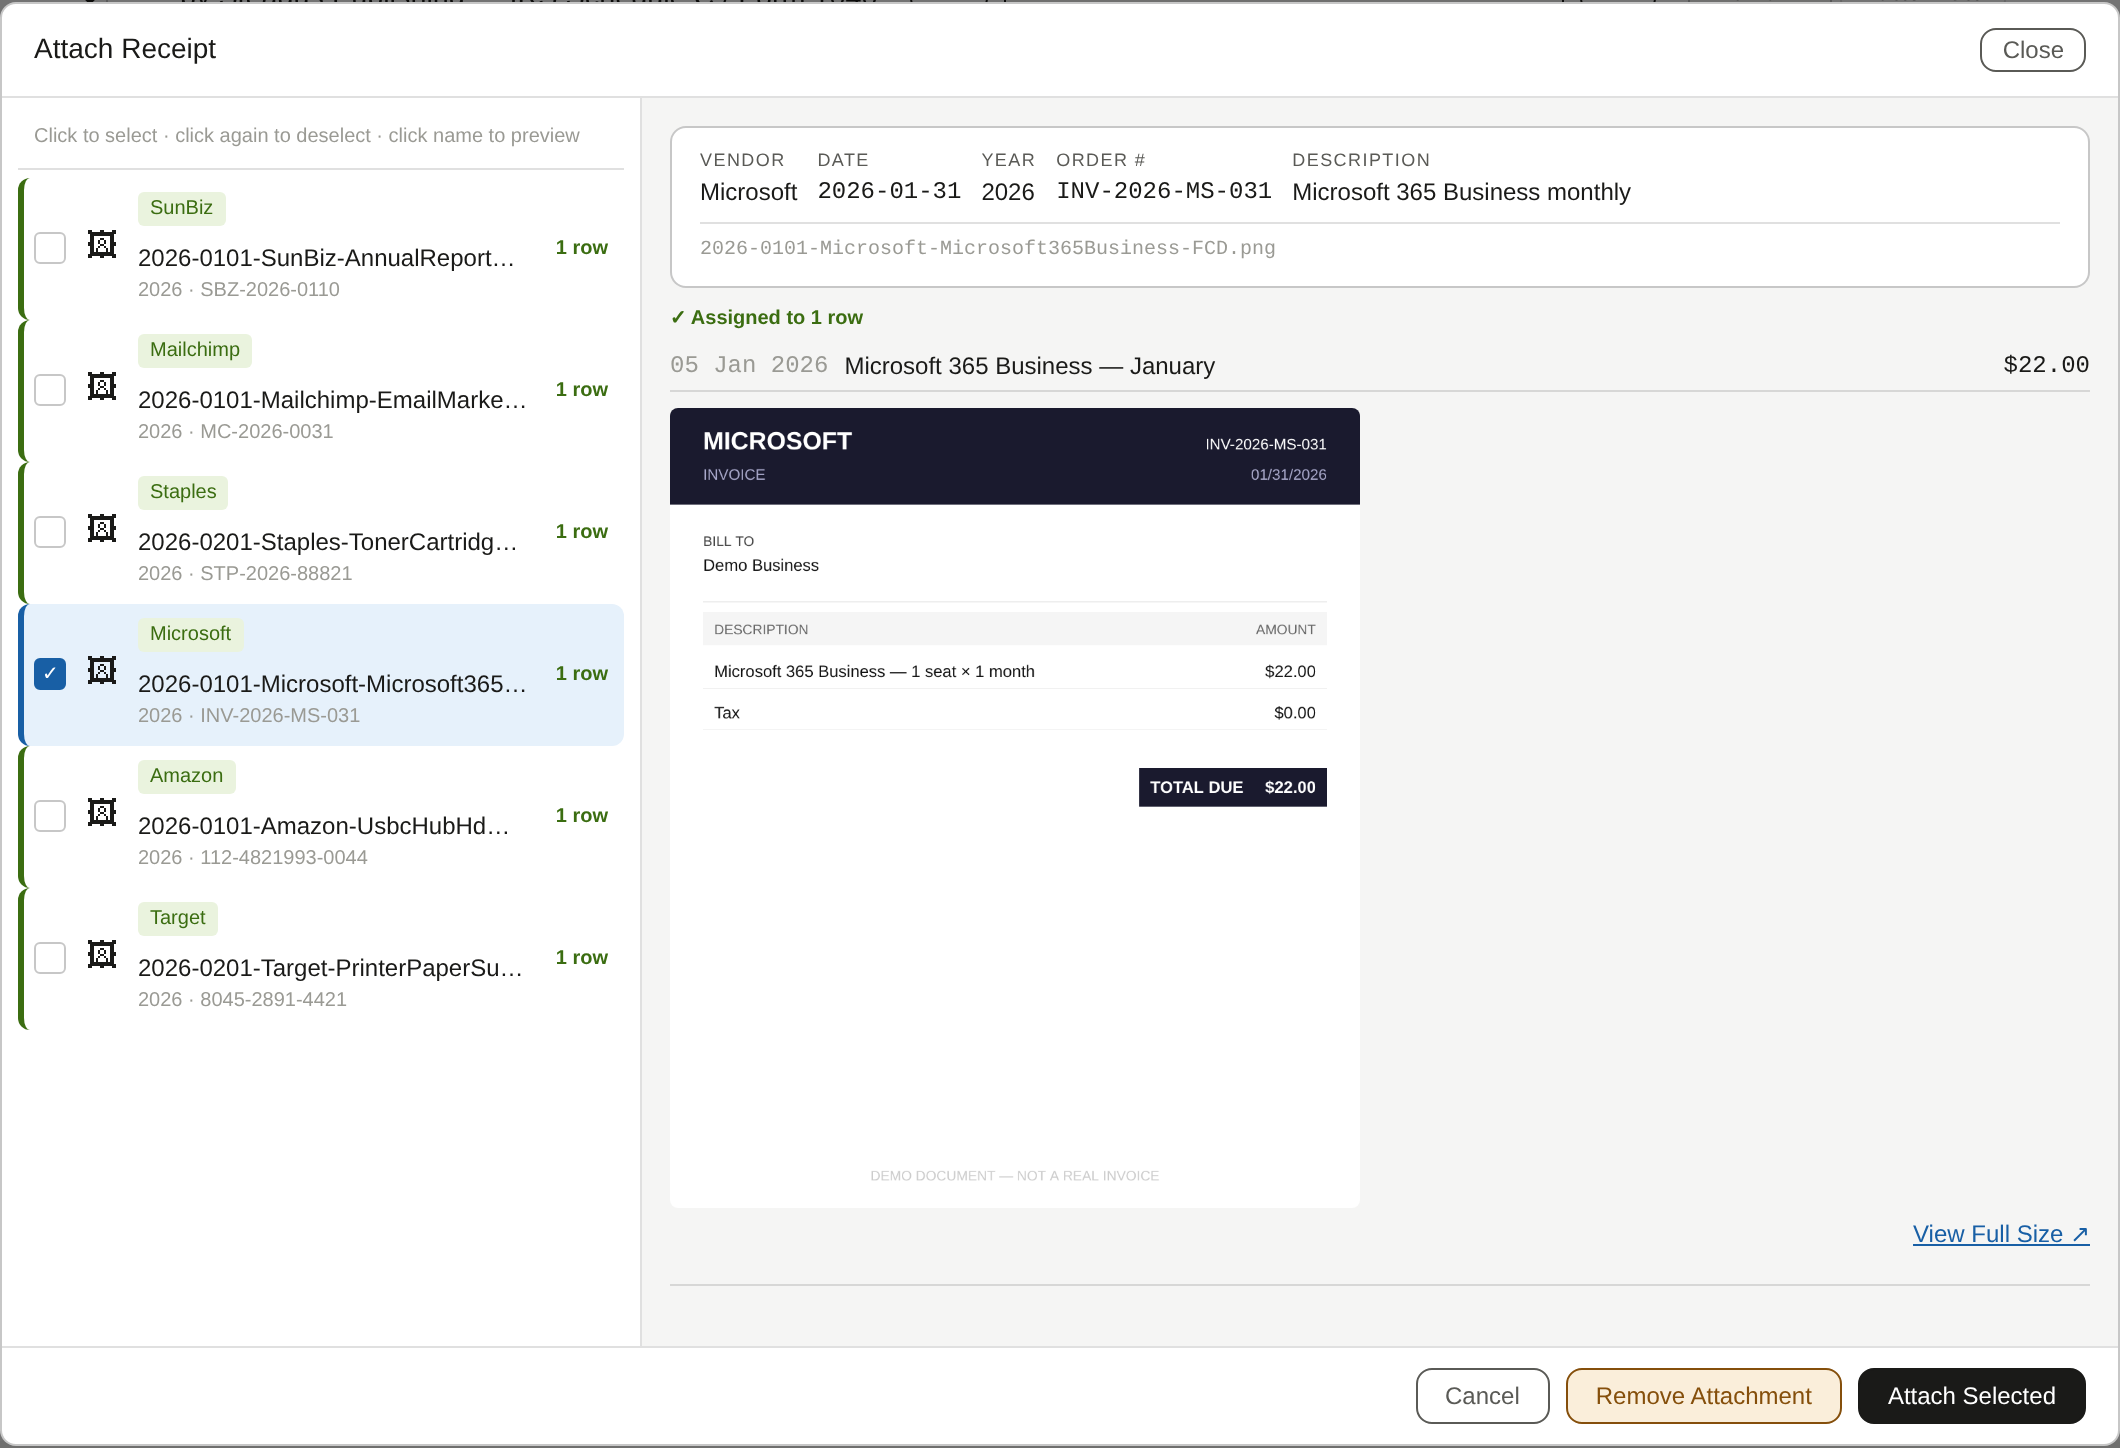Click order number SBZ-2026-0110
2120x1448 pixels.
coord(270,289)
